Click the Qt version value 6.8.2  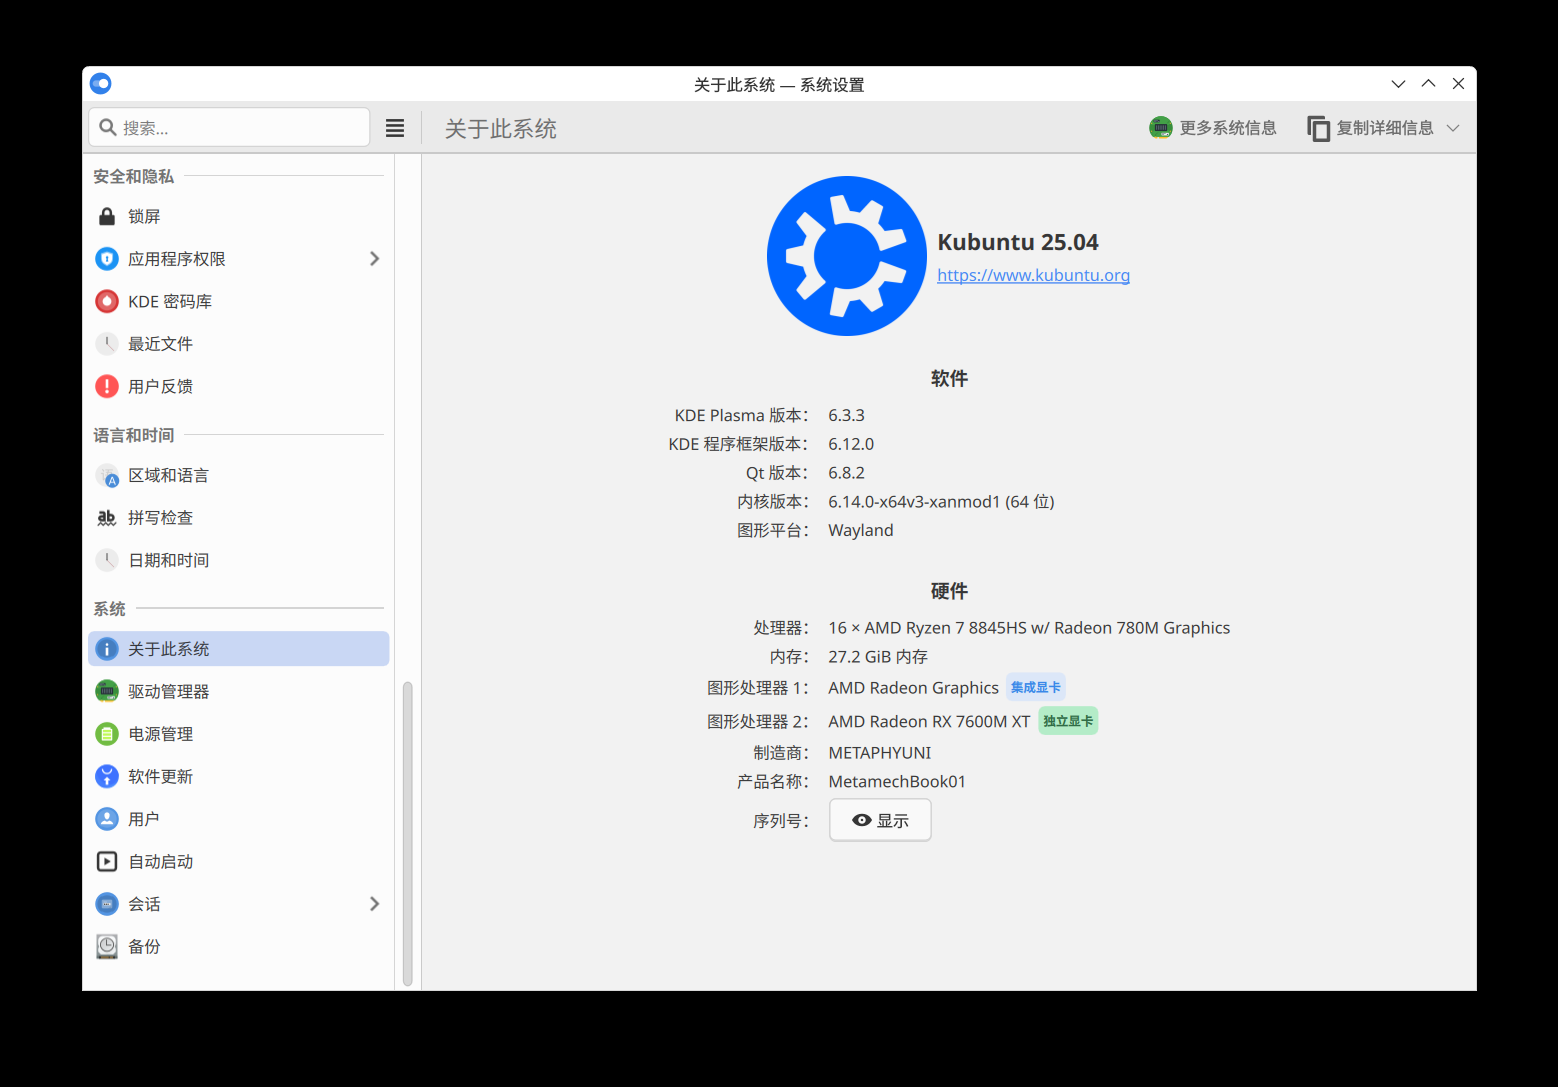coord(846,473)
